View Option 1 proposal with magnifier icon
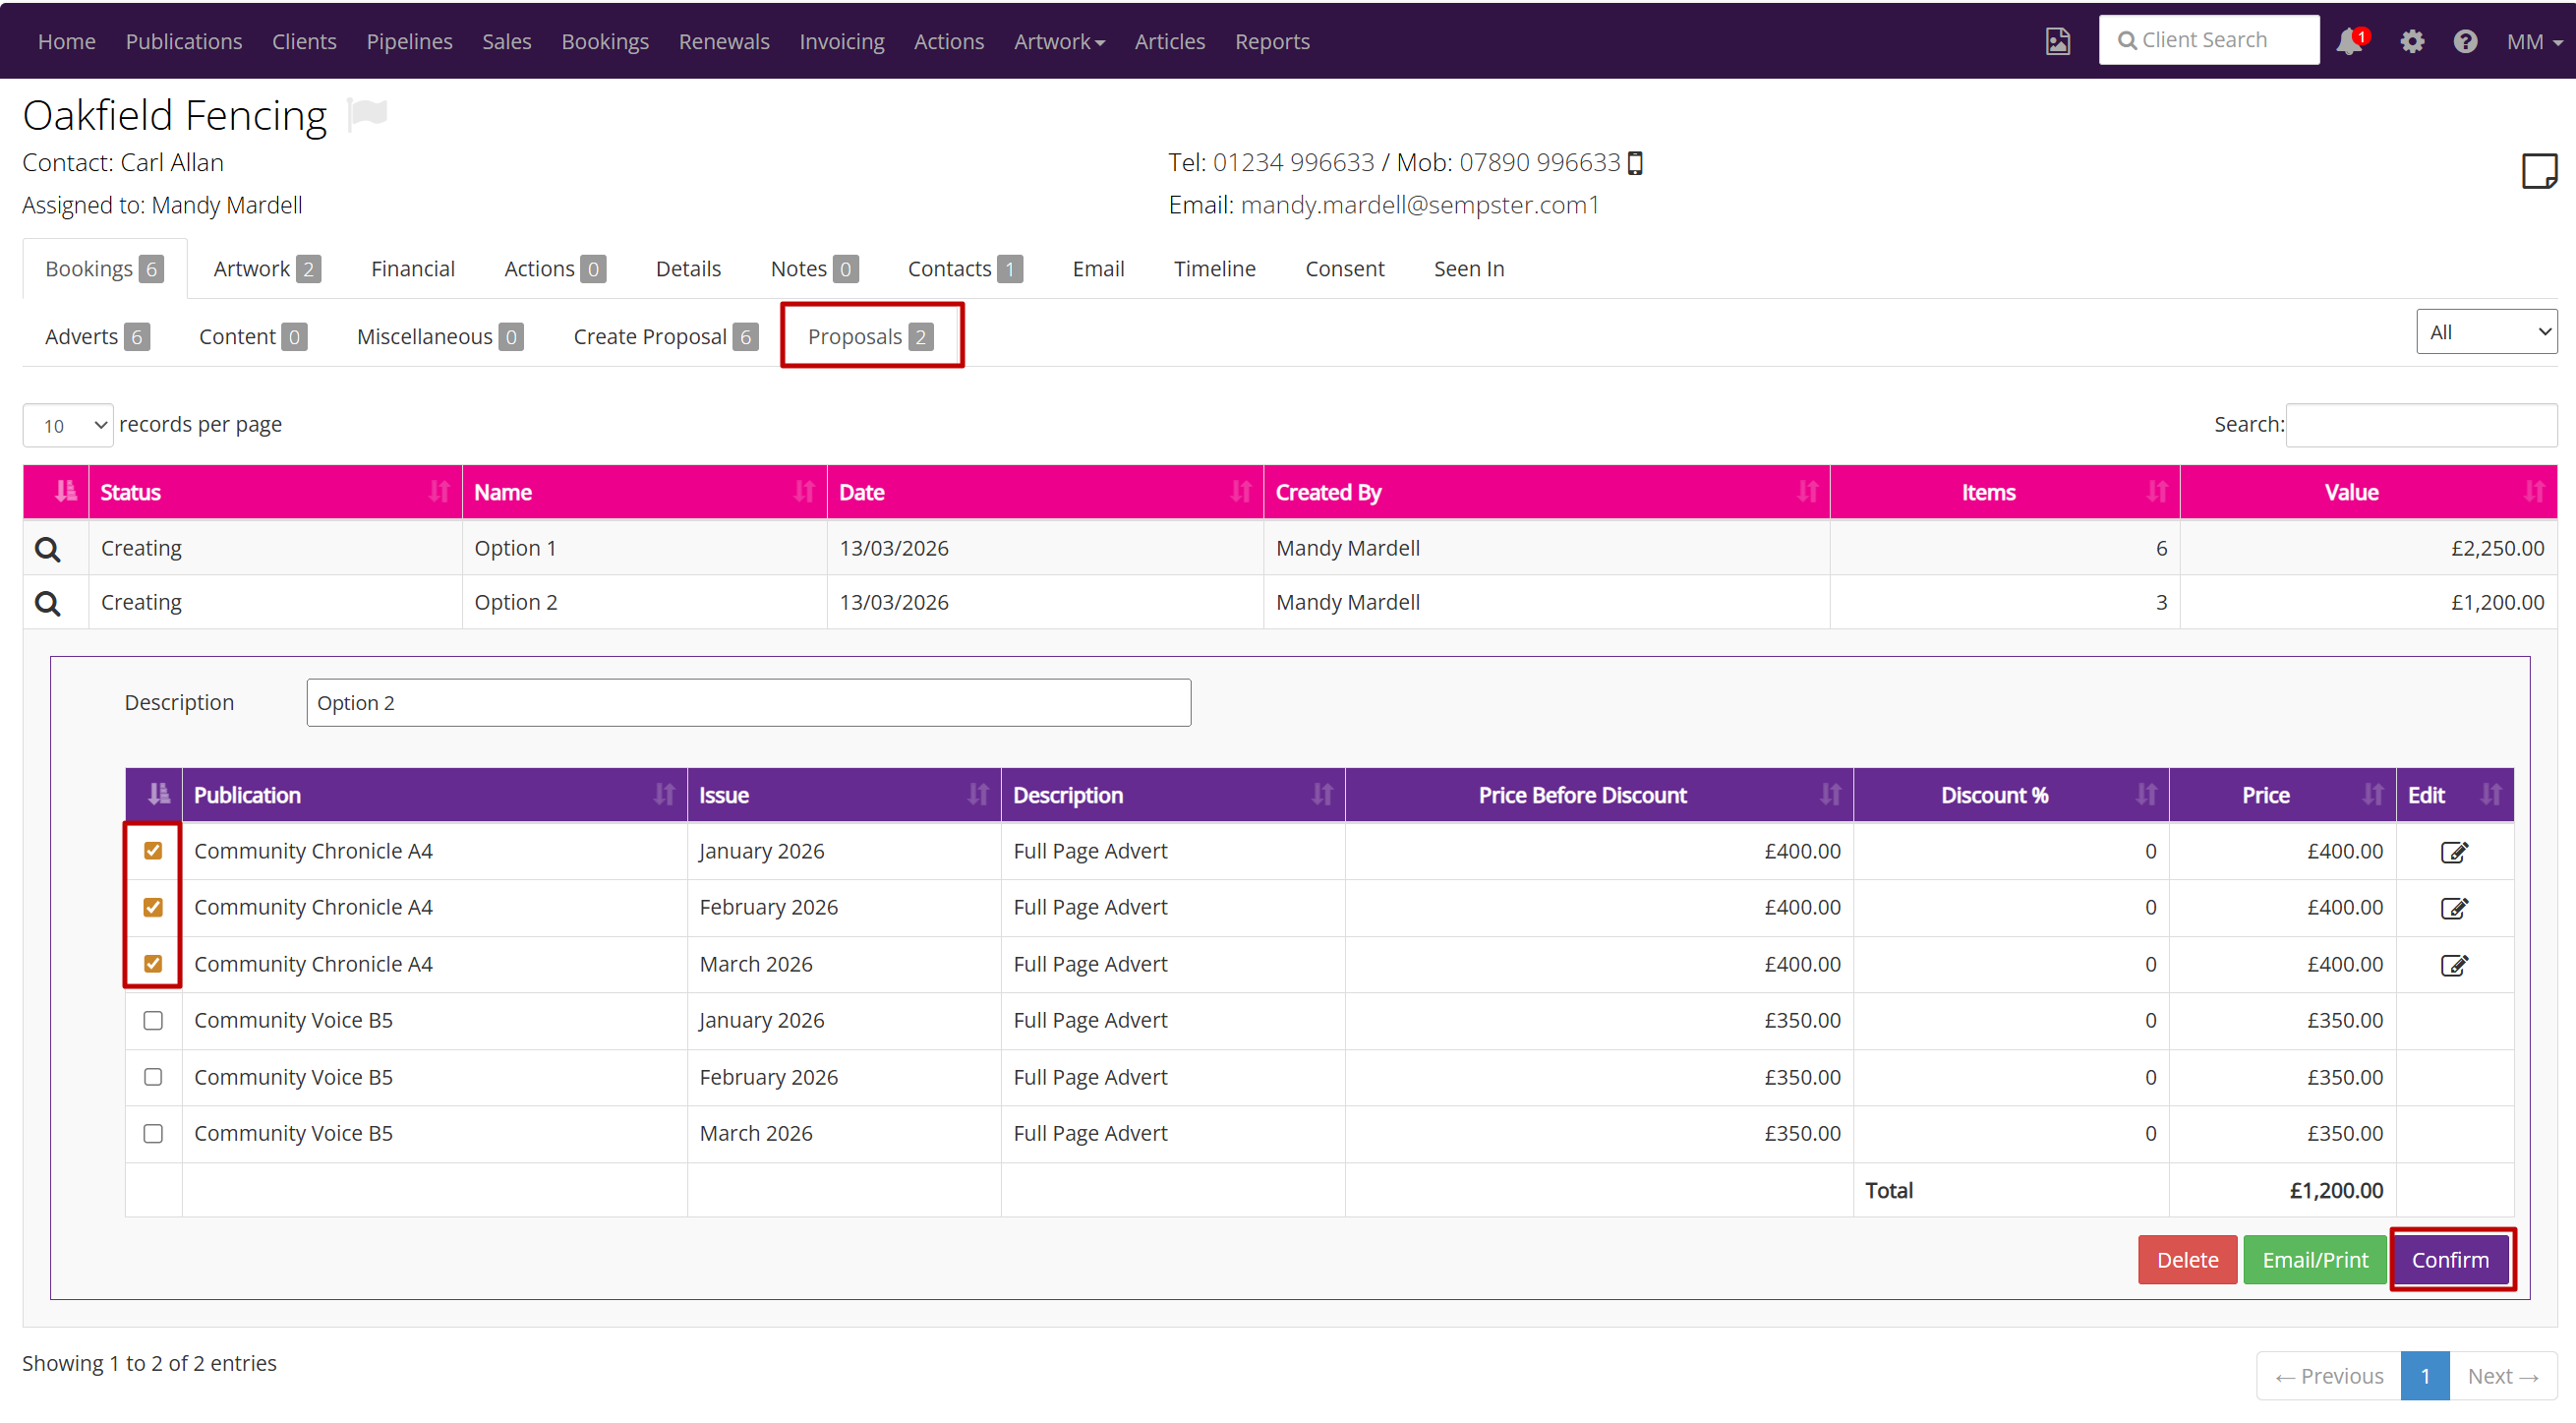The height and width of the screenshot is (1423, 2576). click(x=47, y=548)
